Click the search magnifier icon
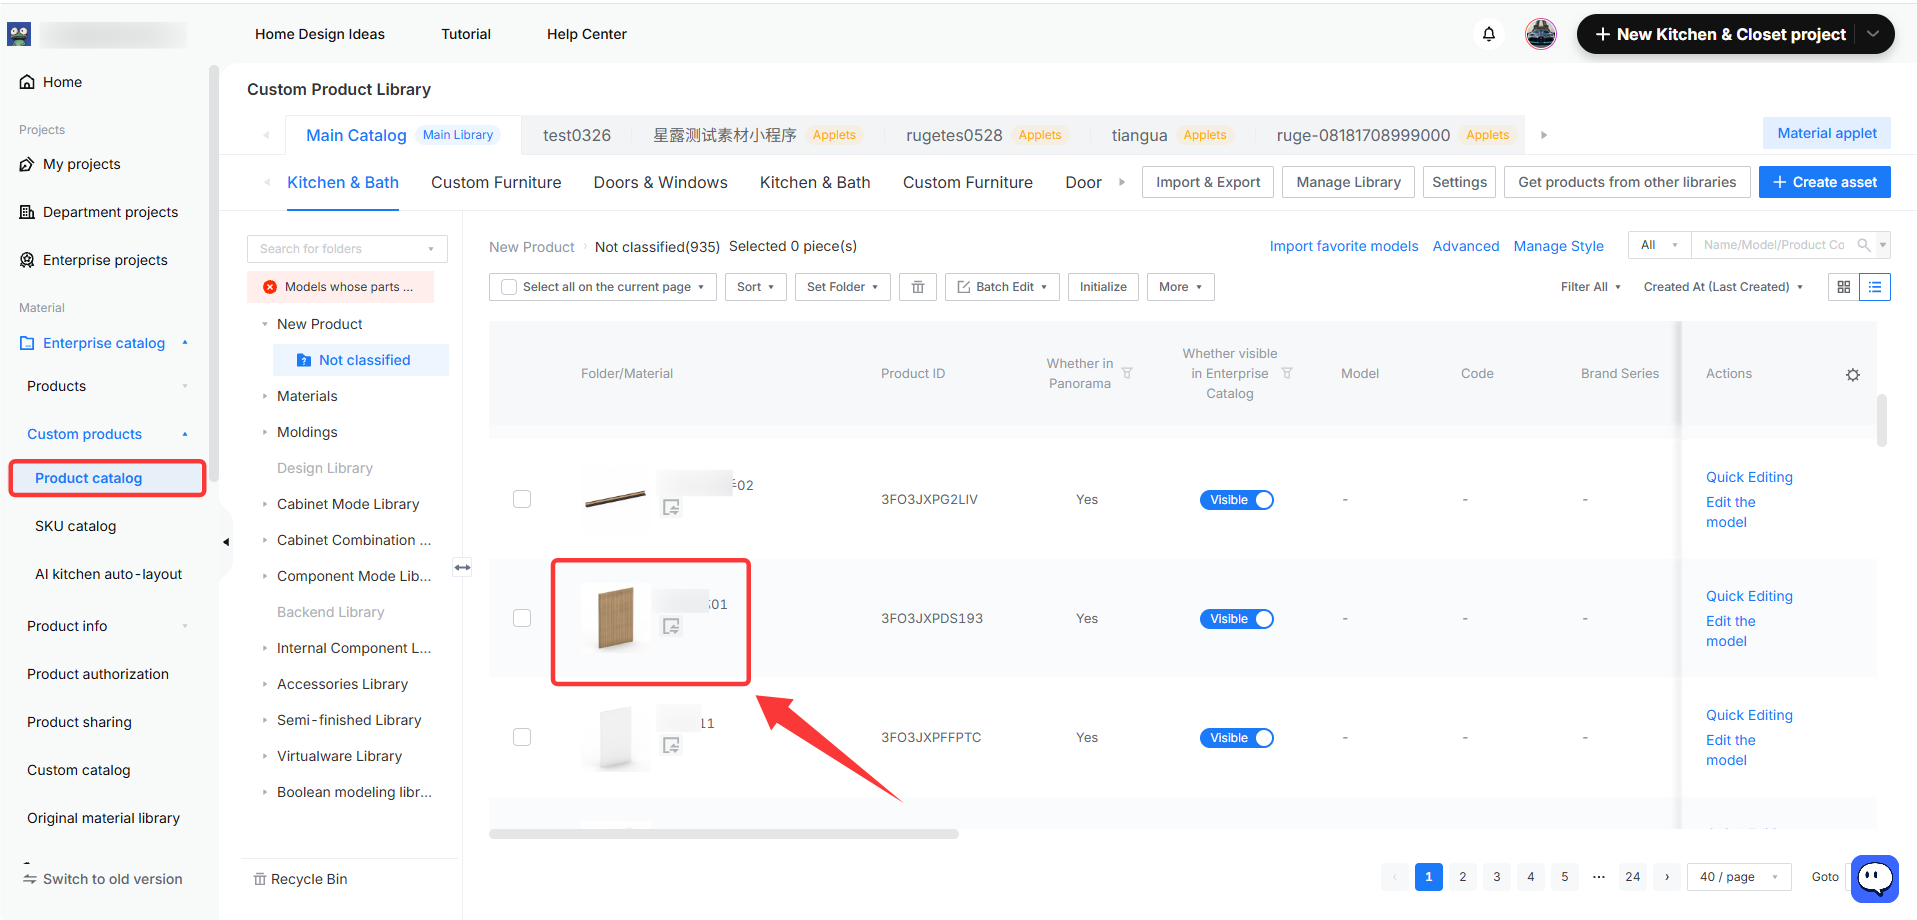The width and height of the screenshot is (1917, 920). [1864, 245]
